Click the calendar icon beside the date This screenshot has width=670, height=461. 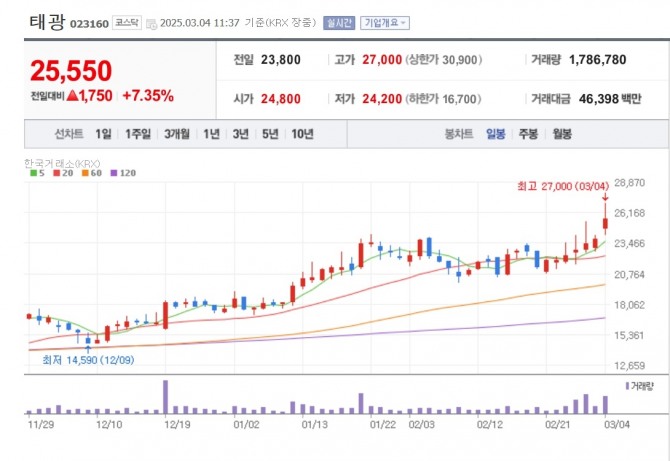(151, 24)
